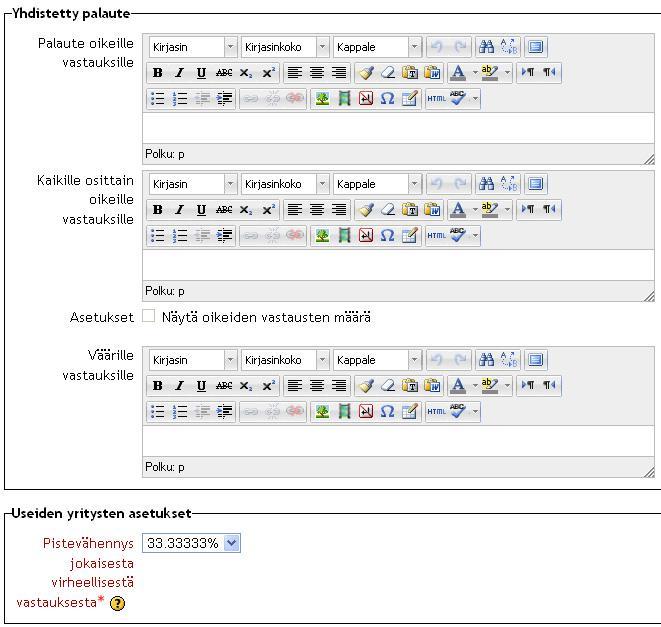Open Kappale format dropdown in Palaute oikeille editor
Image resolution: width=661 pixels, height=627 pixels.
(377, 47)
